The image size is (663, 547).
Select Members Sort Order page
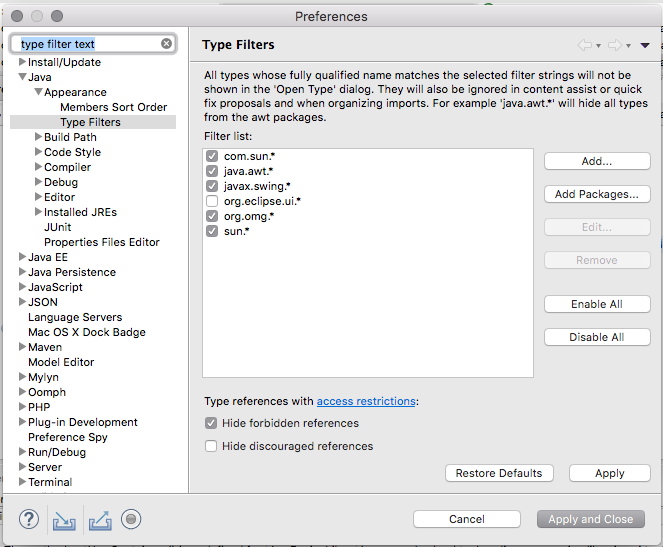[x=113, y=107]
